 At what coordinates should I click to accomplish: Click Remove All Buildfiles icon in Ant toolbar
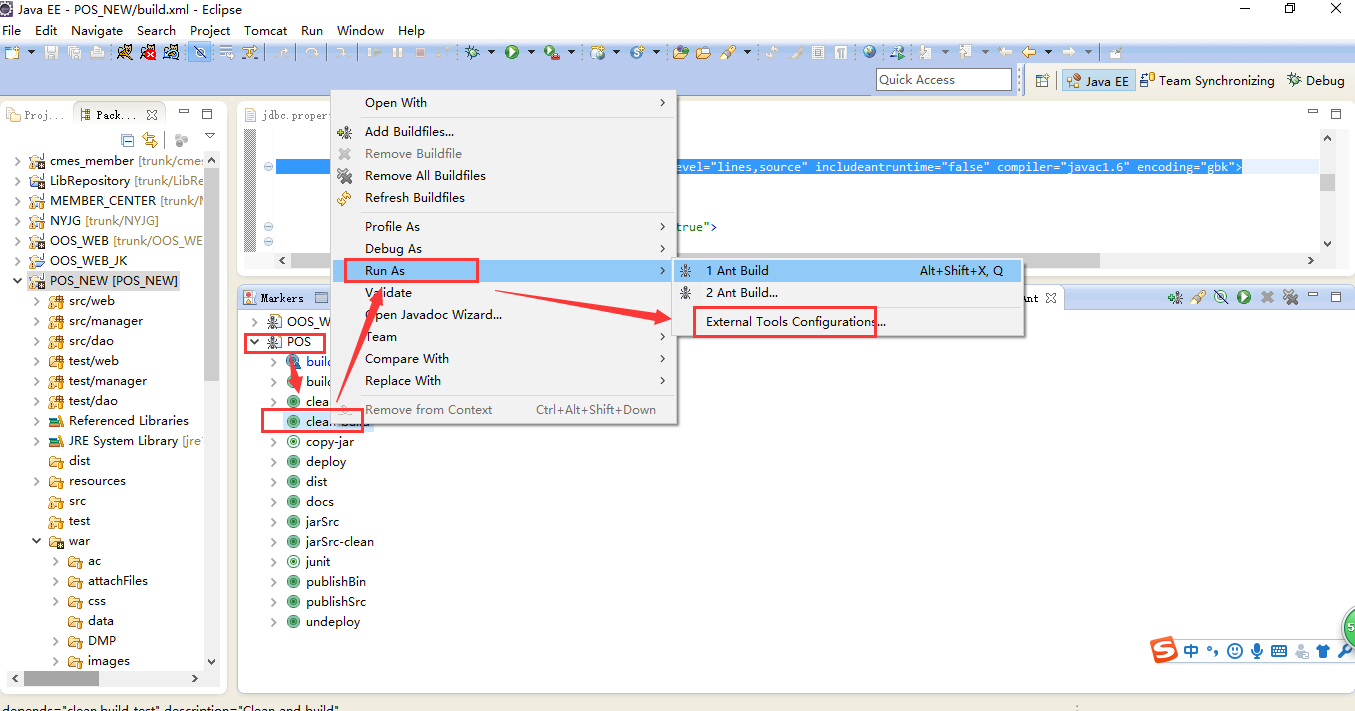point(1291,297)
